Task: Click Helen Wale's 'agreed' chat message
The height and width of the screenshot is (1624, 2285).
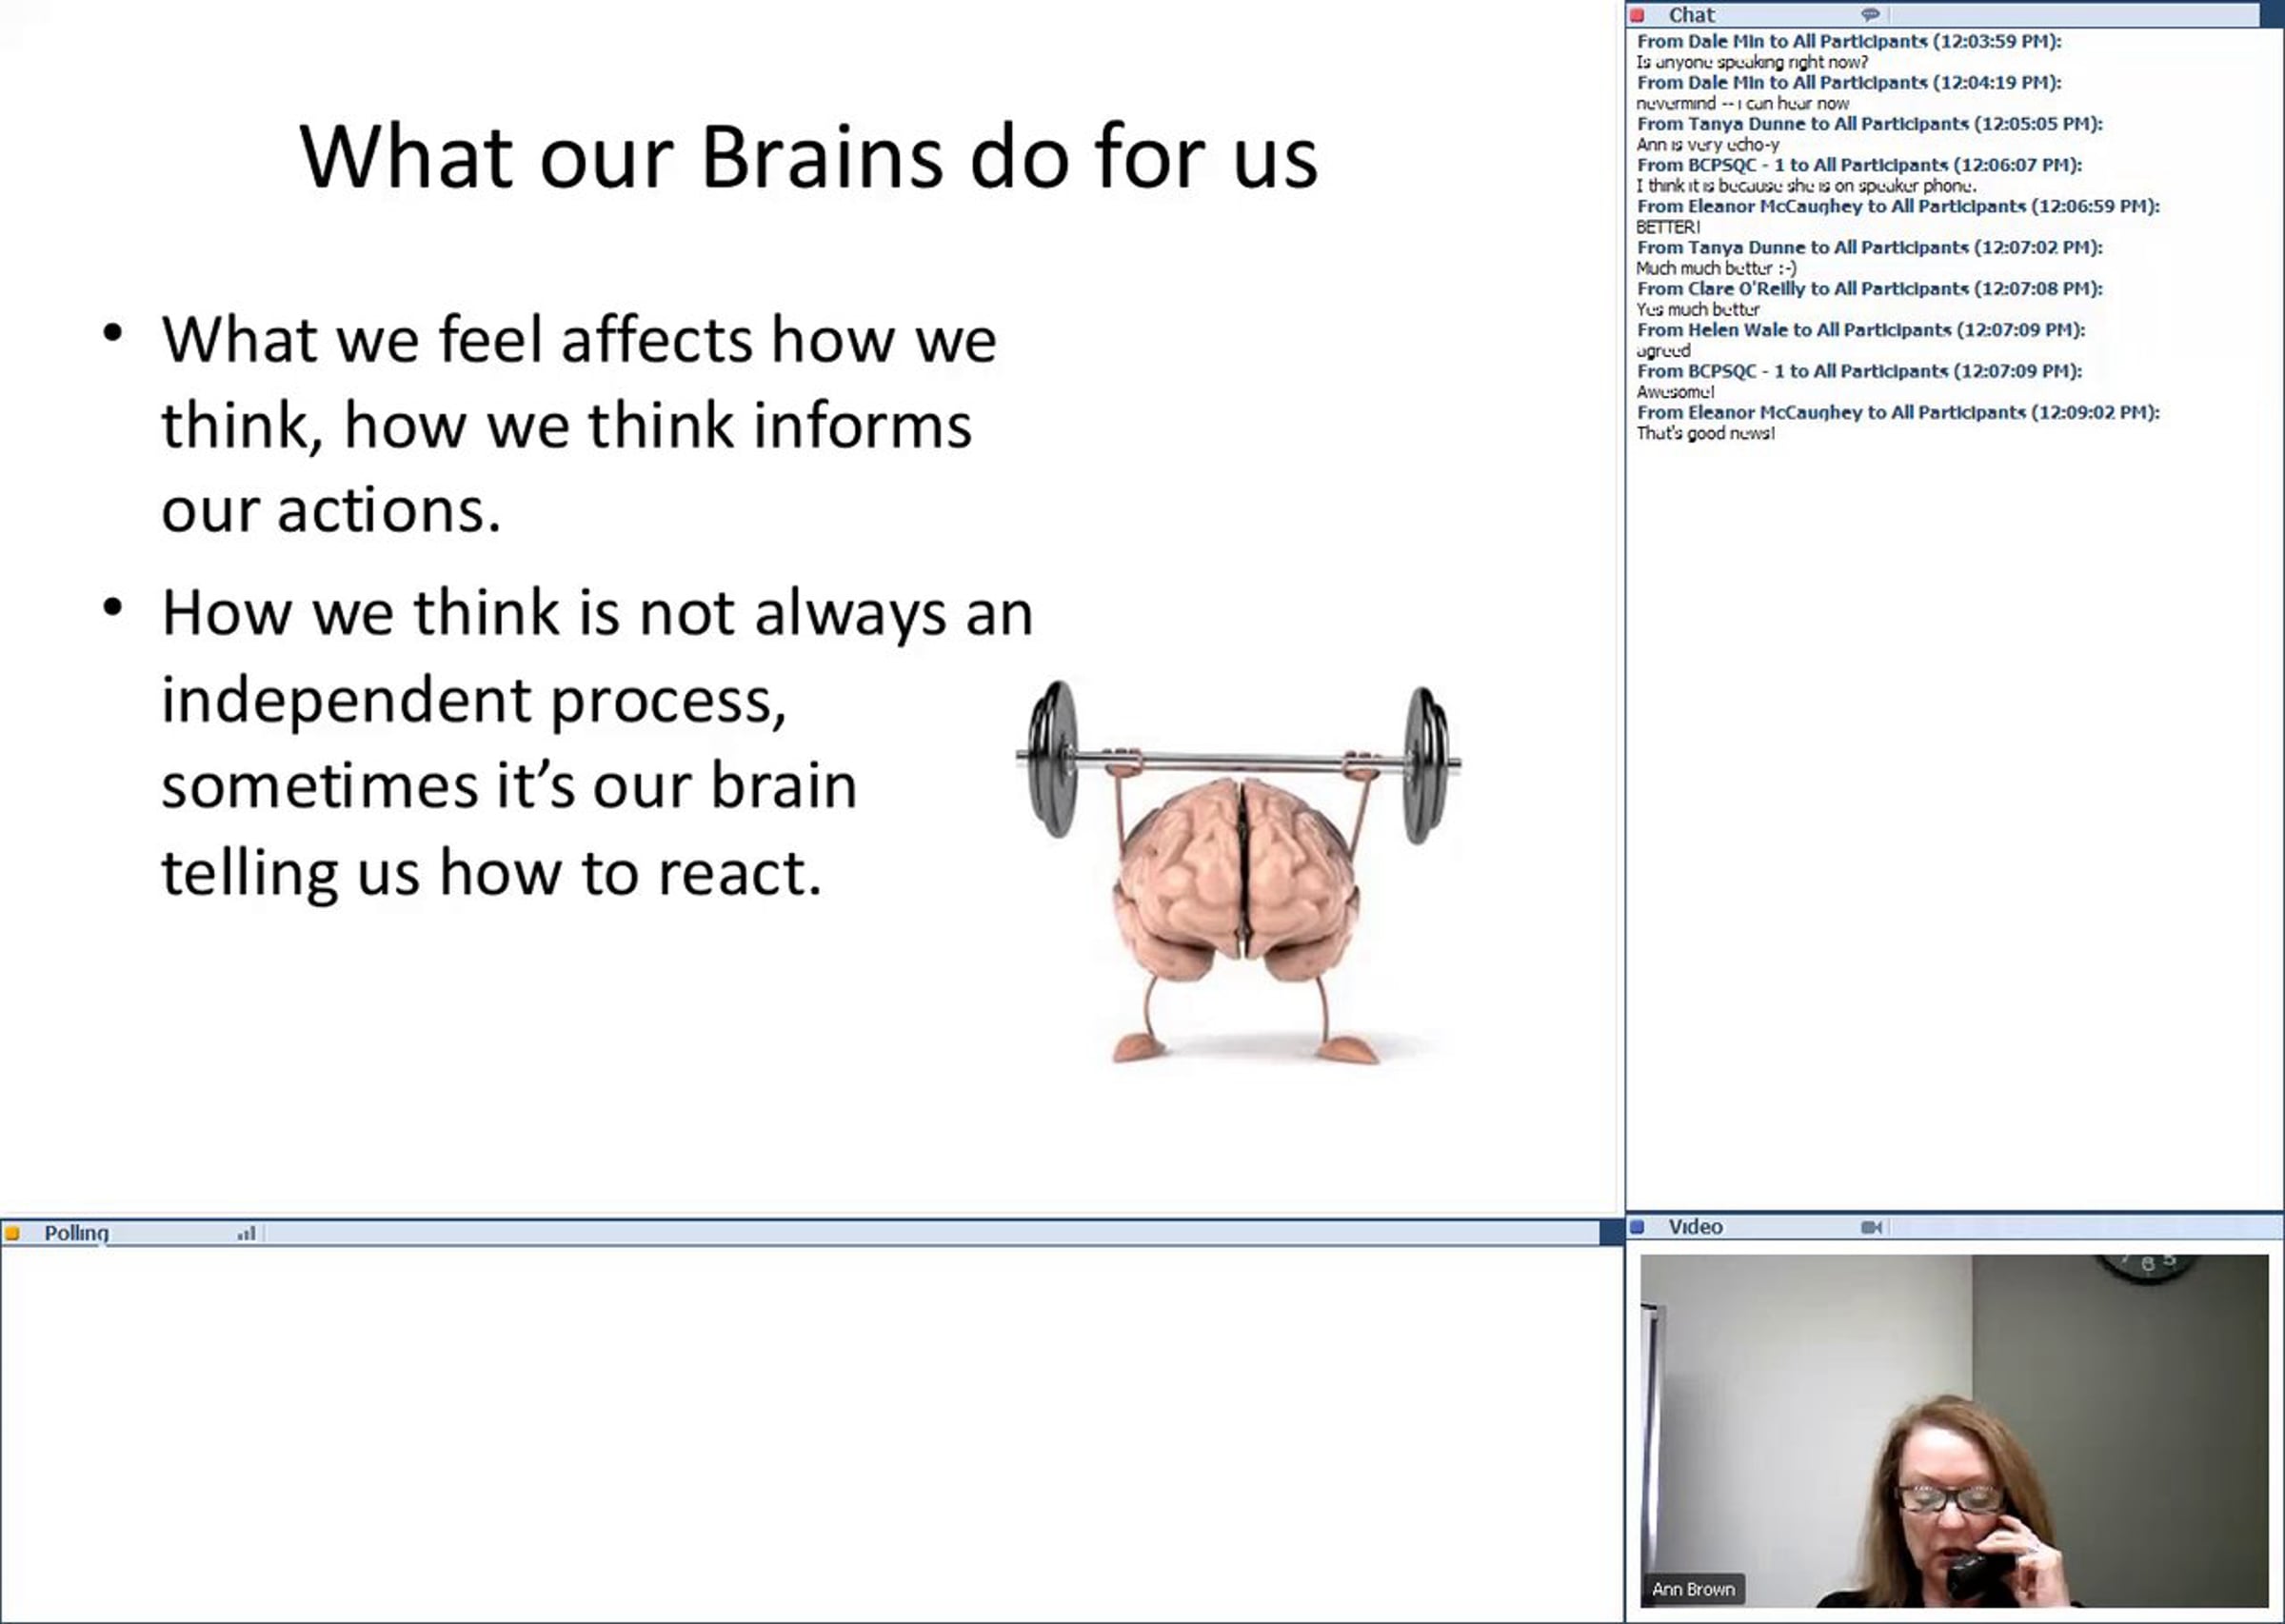Action: click(x=1663, y=350)
